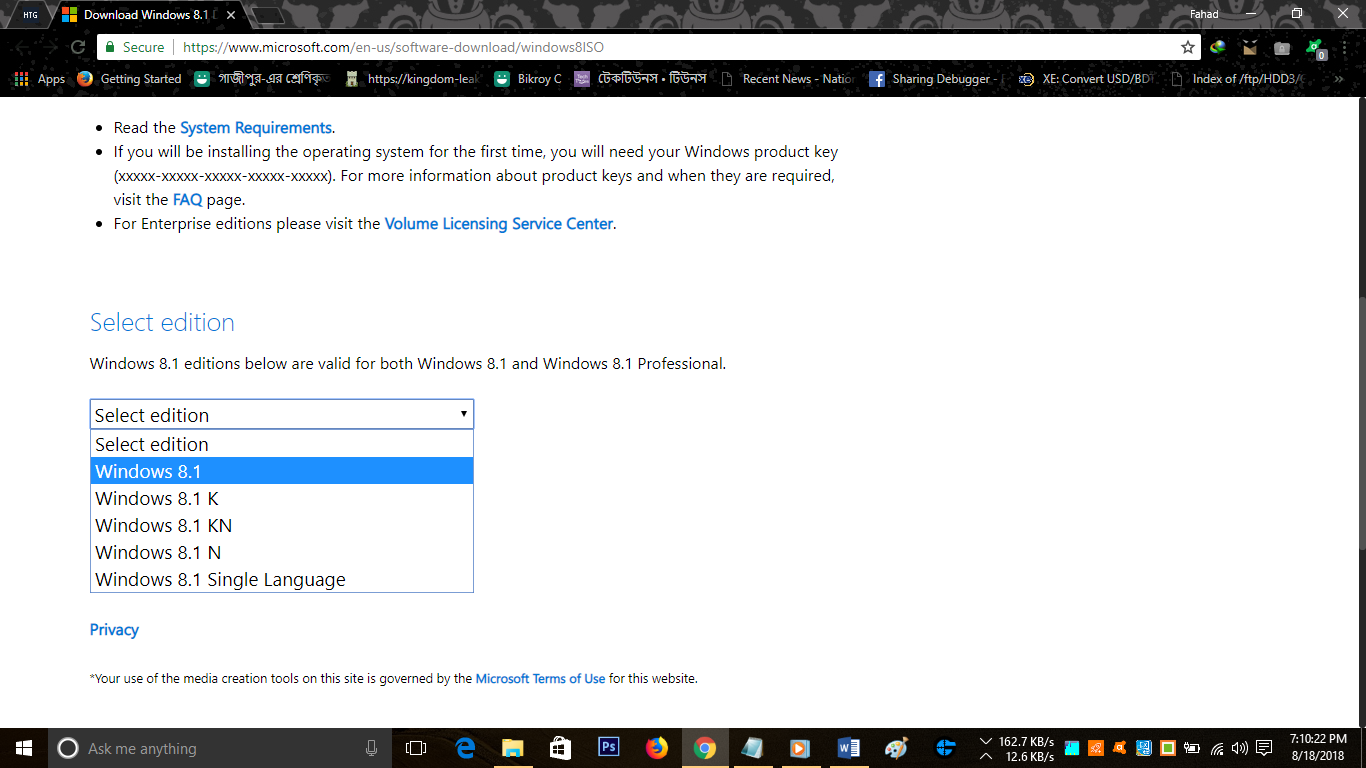1366x768 pixels.
Task: Show hidden system tray icons
Action: tap(986, 756)
